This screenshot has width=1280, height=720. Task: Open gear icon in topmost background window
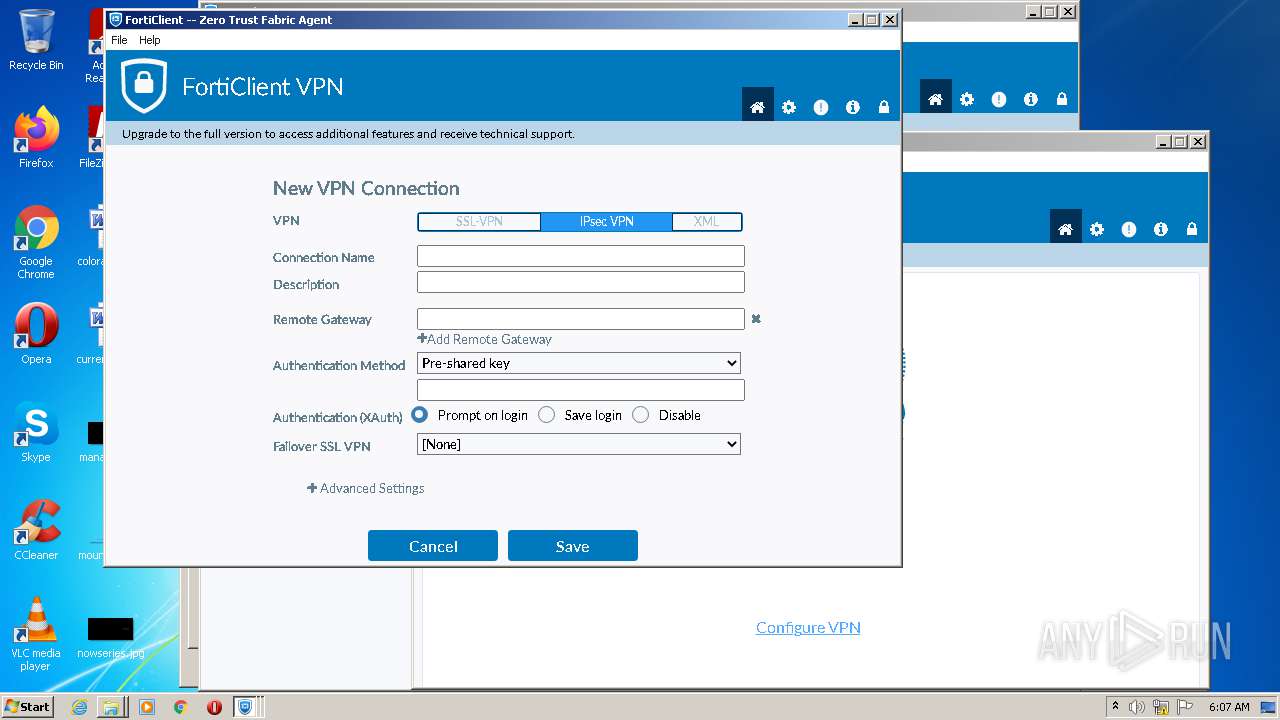(x=967, y=99)
